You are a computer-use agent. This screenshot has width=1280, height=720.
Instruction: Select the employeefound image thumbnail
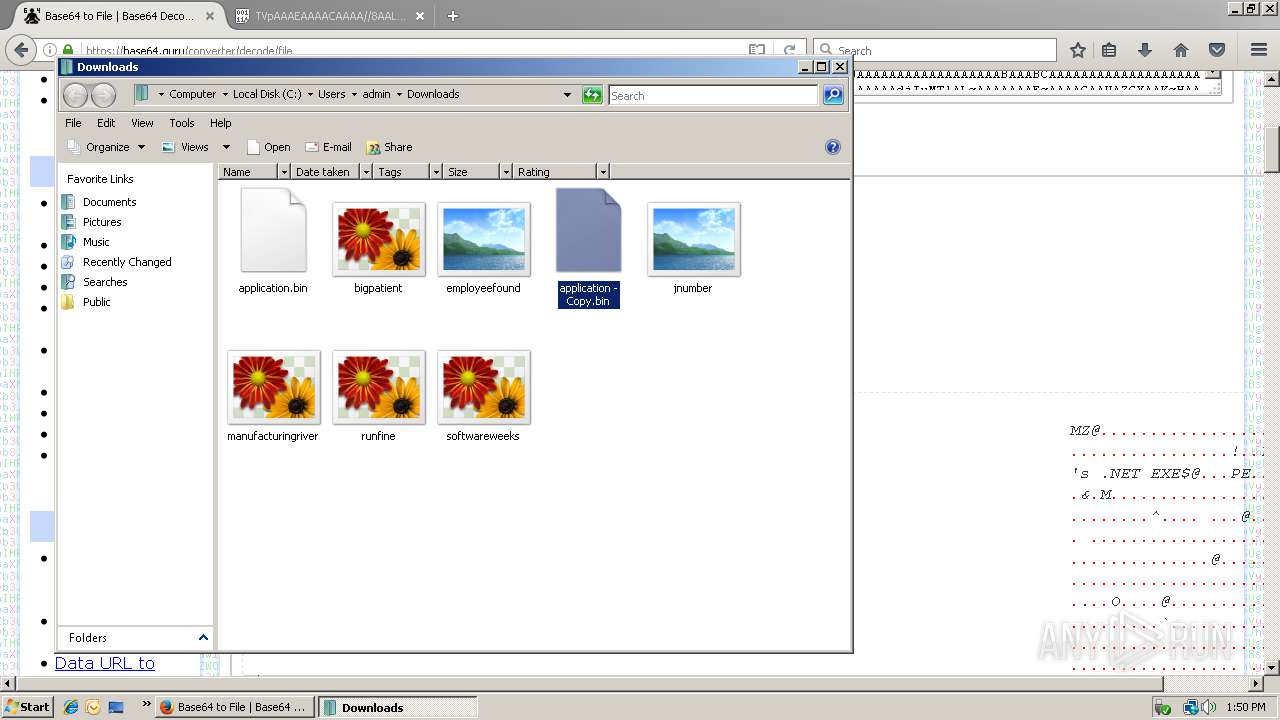(483, 239)
